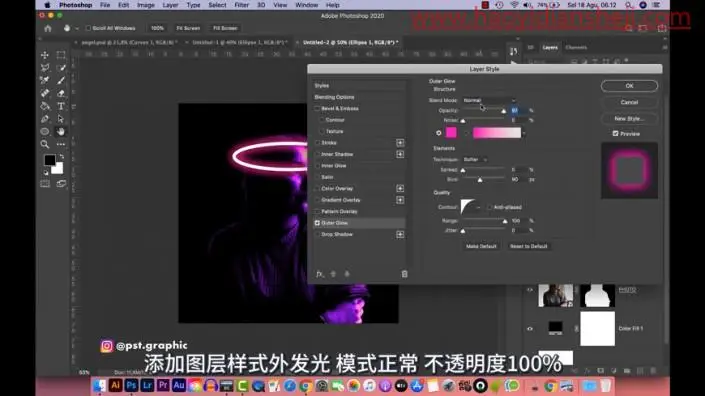705x396 pixels.
Task: Add another Drop Shadow with plus icon
Action: (400, 235)
